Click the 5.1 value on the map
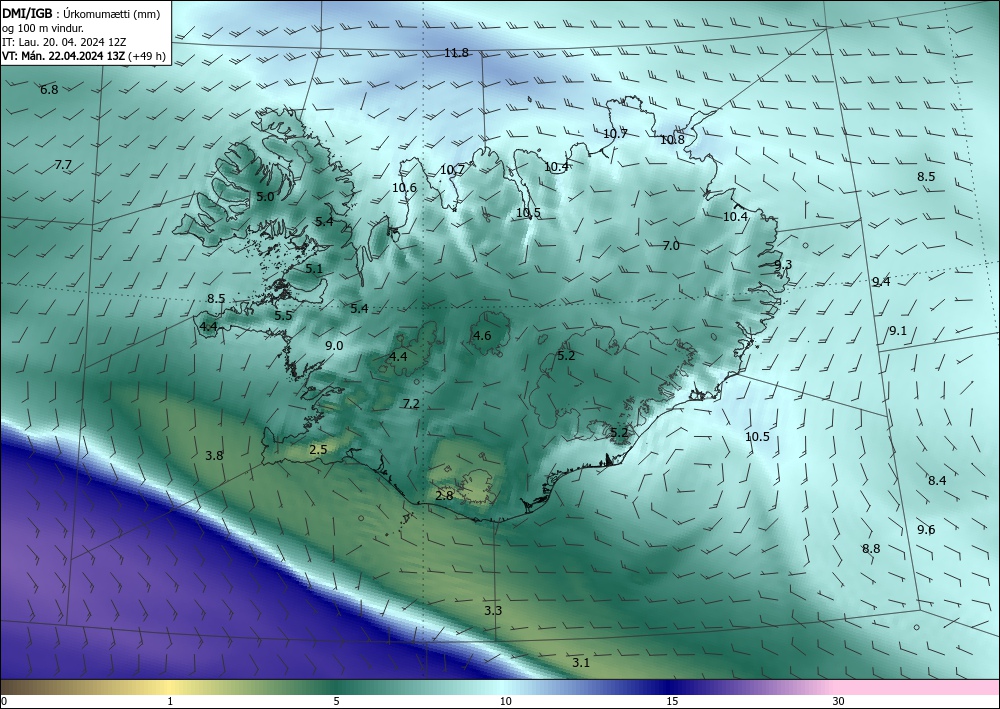 314,269
